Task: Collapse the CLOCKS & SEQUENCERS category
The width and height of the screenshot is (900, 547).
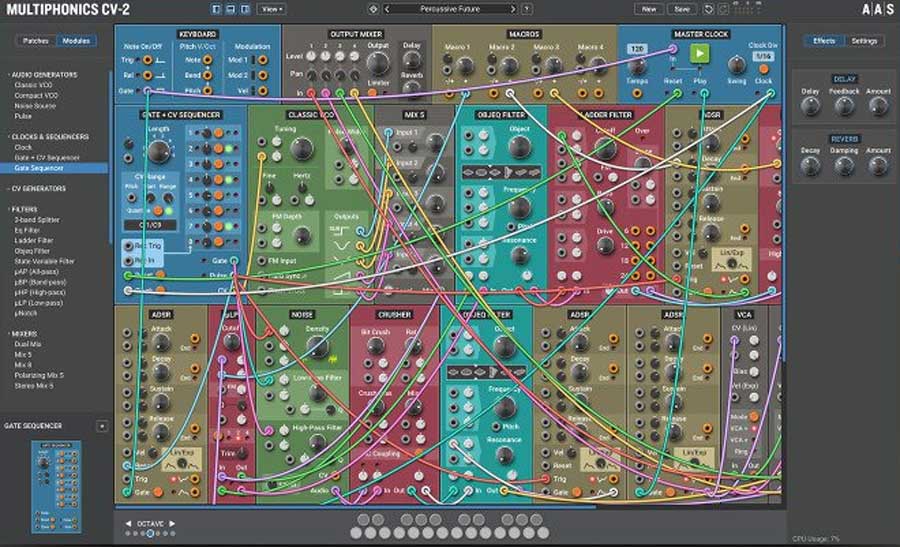Action: (49, 137)
